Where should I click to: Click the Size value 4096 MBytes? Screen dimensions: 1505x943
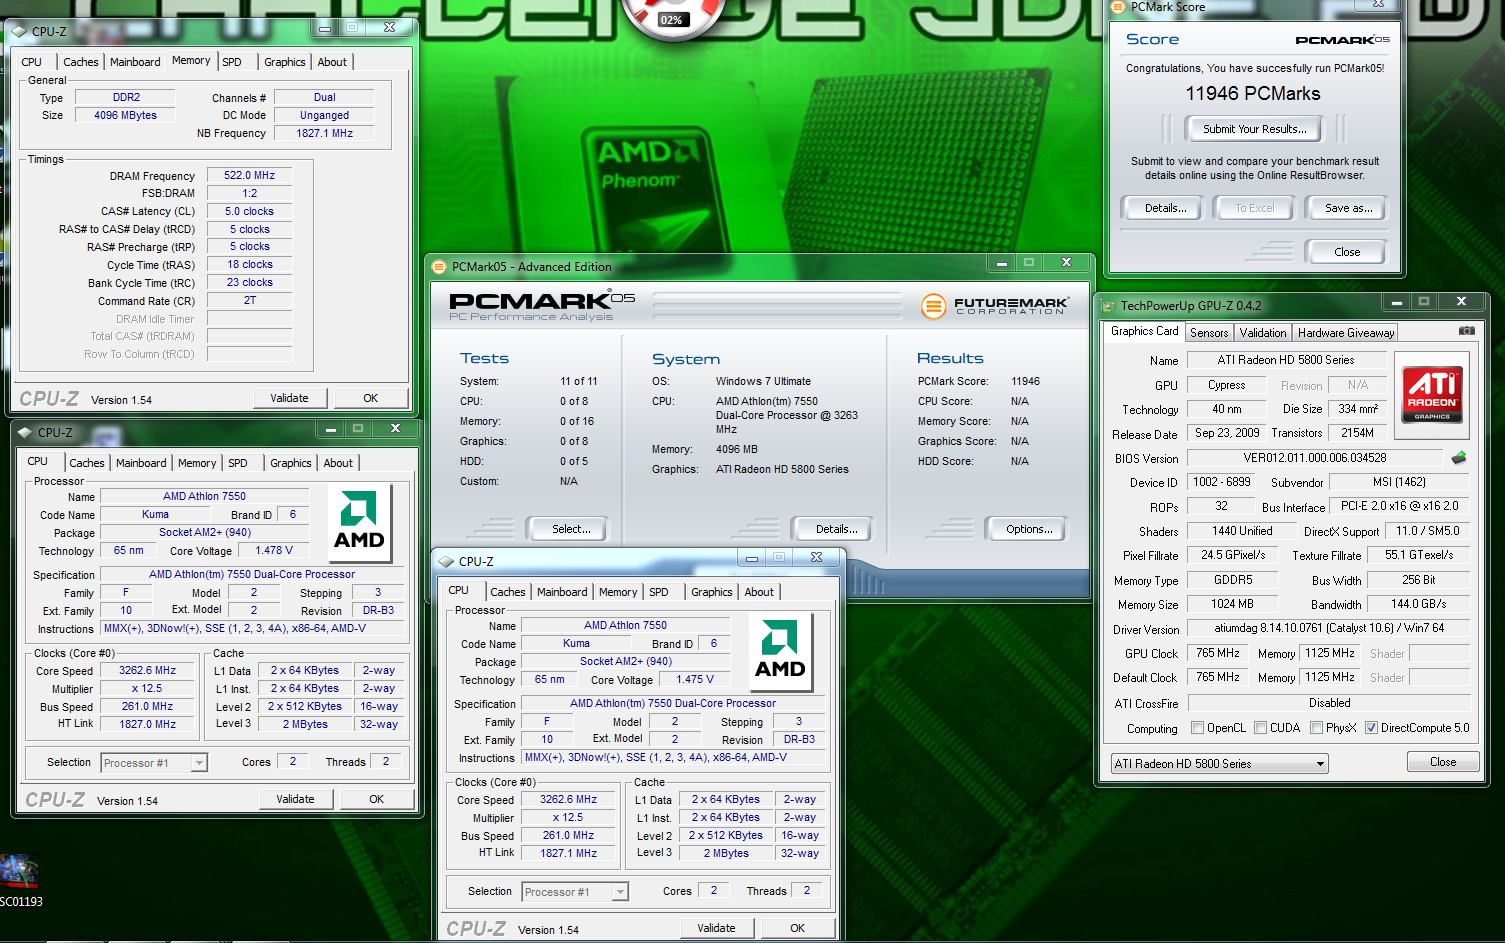click(125, 115)
